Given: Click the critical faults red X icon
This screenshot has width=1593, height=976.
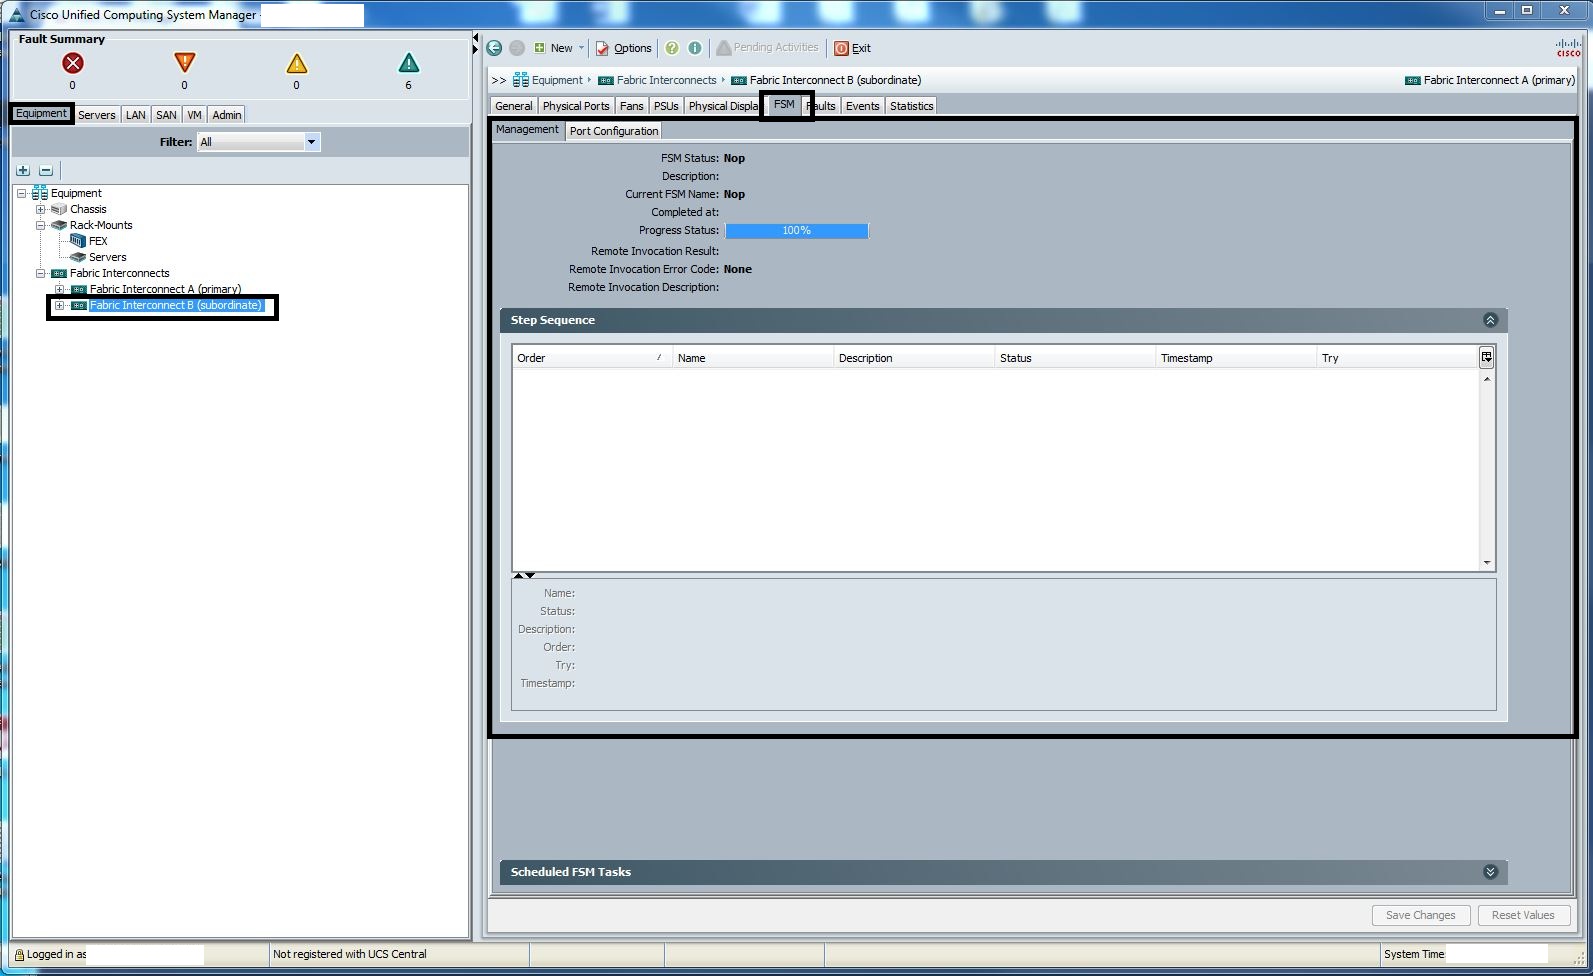Looking at the screenshot, I should click(x=72, y=64).
